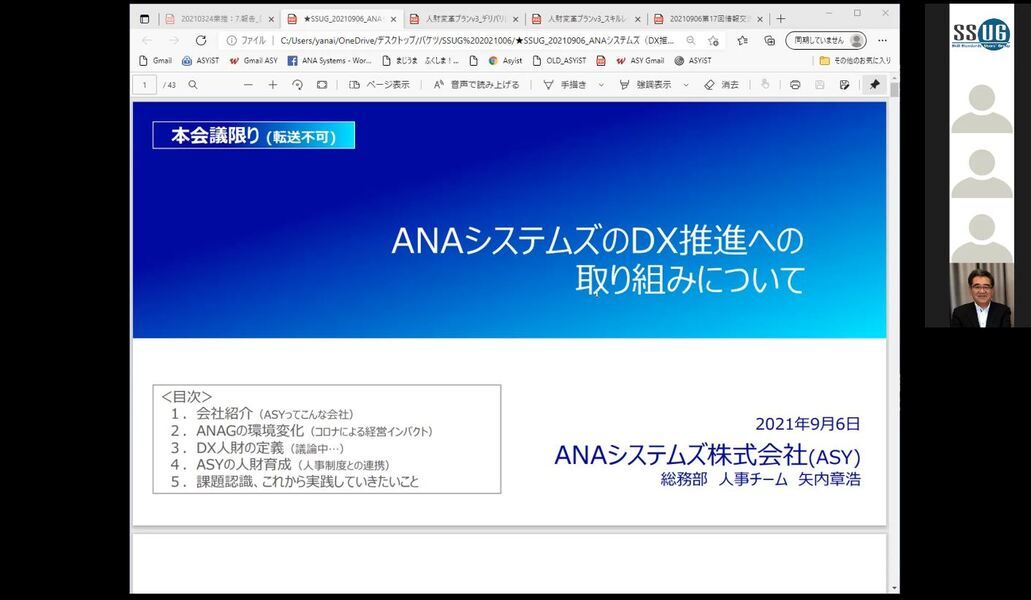Switch to the 人財変革プランv3_スキル tab

(586, 19)
